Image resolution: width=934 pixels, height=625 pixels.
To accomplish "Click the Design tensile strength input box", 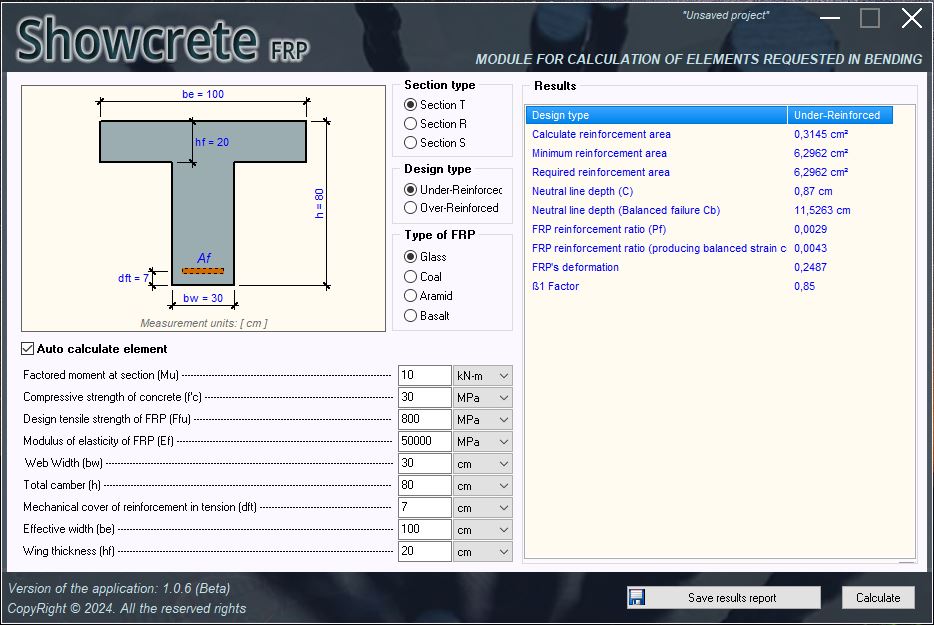I will pos(424,419).
